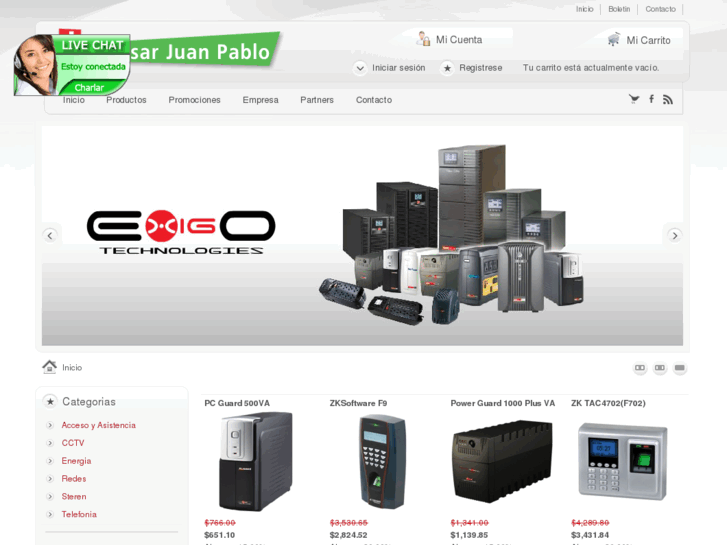Open the Contacto menu item in navigation bar
727x545 pixels.
pyautogui.click(x=374, y=100)
